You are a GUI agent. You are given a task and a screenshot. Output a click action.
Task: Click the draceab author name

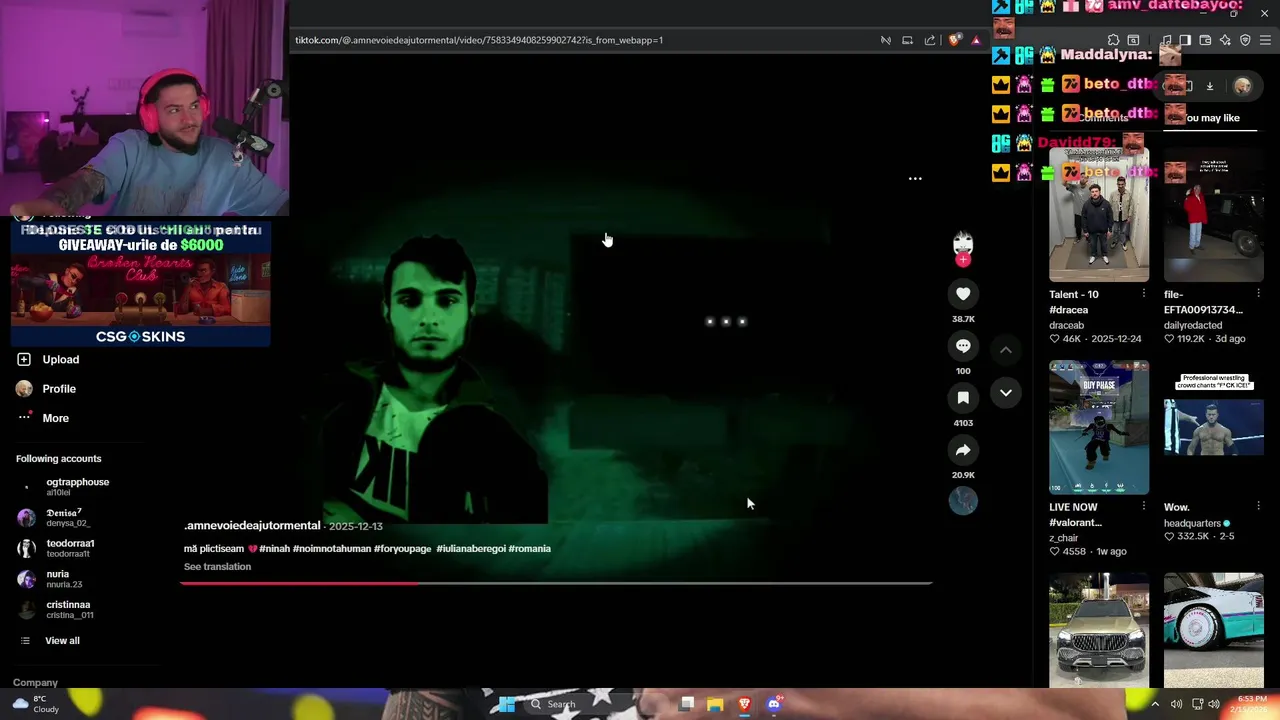click(x=1066, y=326)
